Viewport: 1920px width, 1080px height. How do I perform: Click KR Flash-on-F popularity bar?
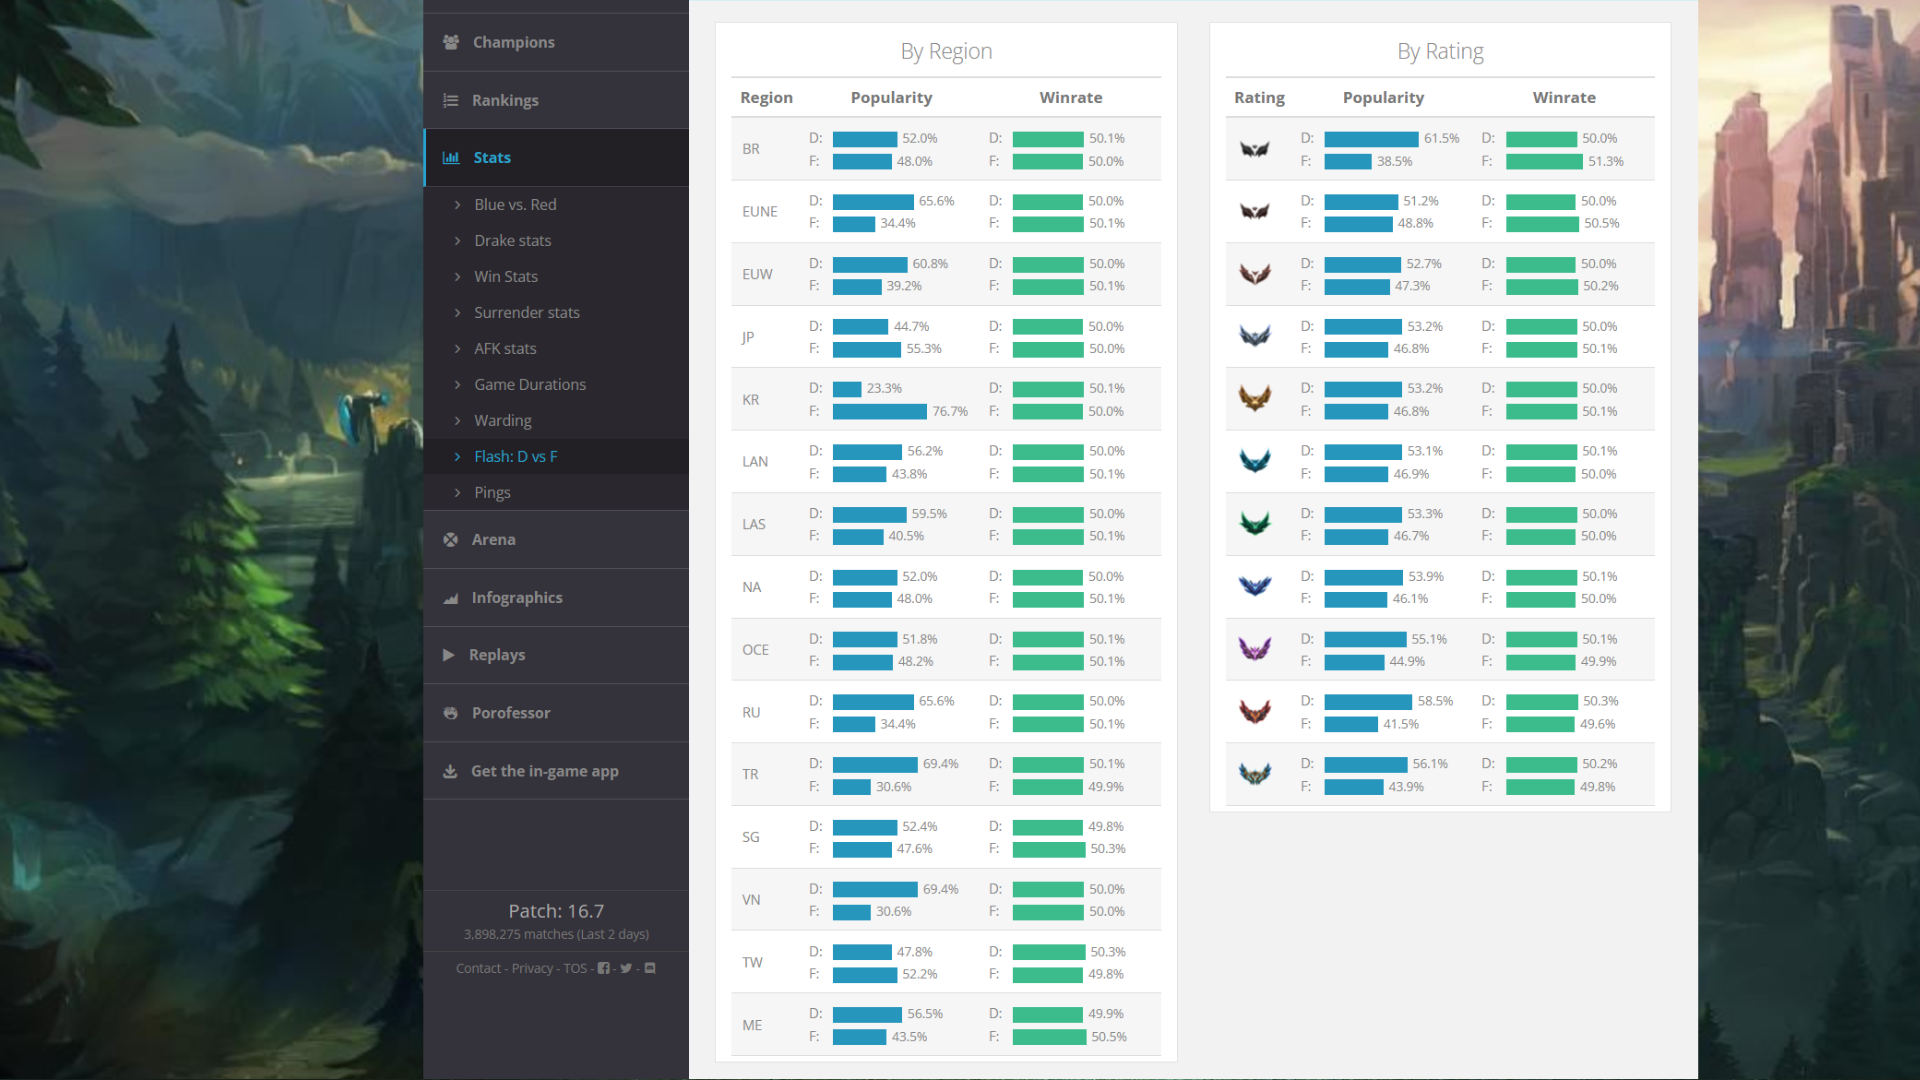tap(879, 412)
